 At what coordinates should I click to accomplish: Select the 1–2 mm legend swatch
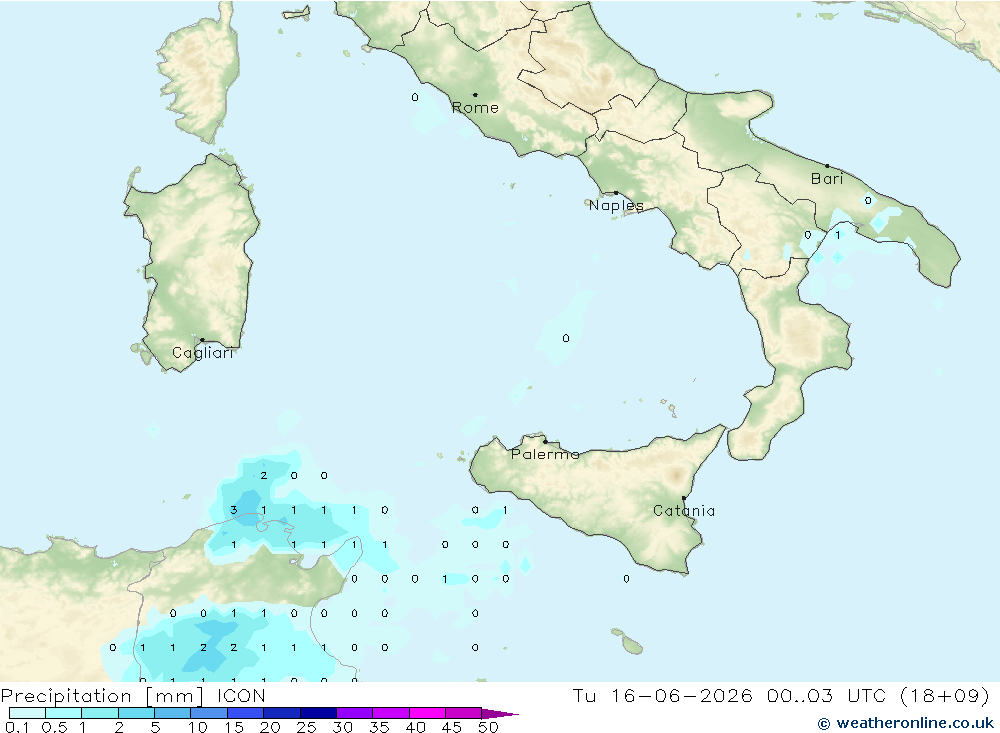click(100, 713)
